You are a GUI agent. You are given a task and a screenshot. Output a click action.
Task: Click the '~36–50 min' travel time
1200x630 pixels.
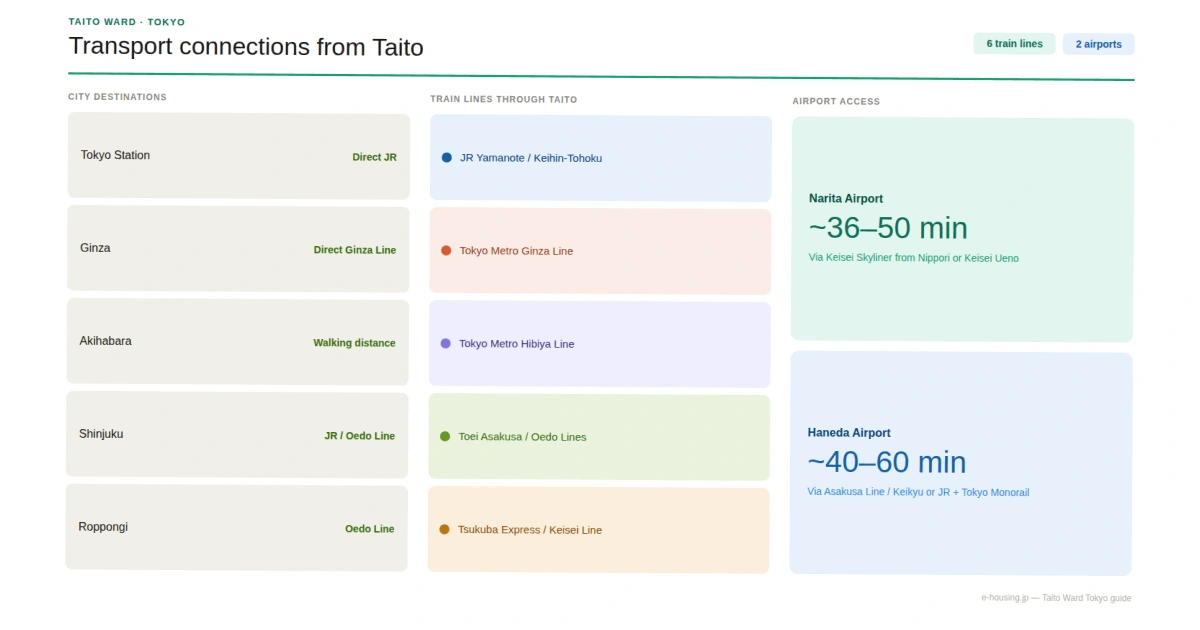coord(888,228)
